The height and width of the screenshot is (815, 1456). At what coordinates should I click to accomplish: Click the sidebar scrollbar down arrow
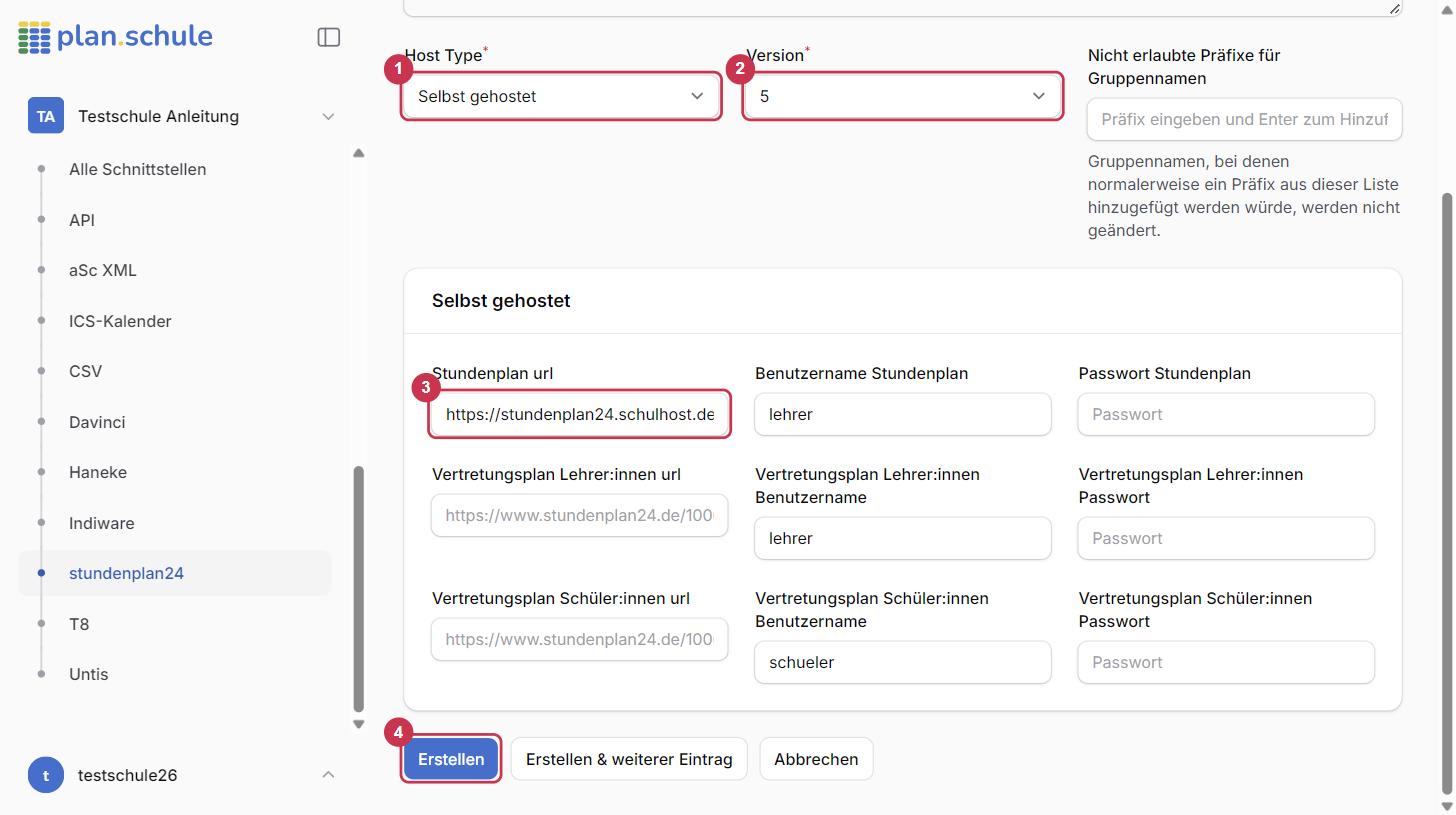pyautogui.click(x=359, y=724)
